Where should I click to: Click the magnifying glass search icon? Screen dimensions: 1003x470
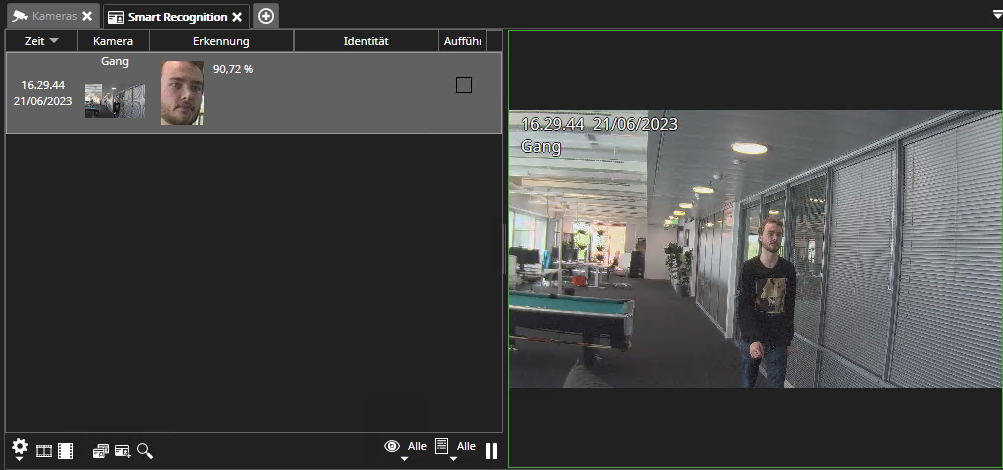pyautogui.click(x=145, y=451)
